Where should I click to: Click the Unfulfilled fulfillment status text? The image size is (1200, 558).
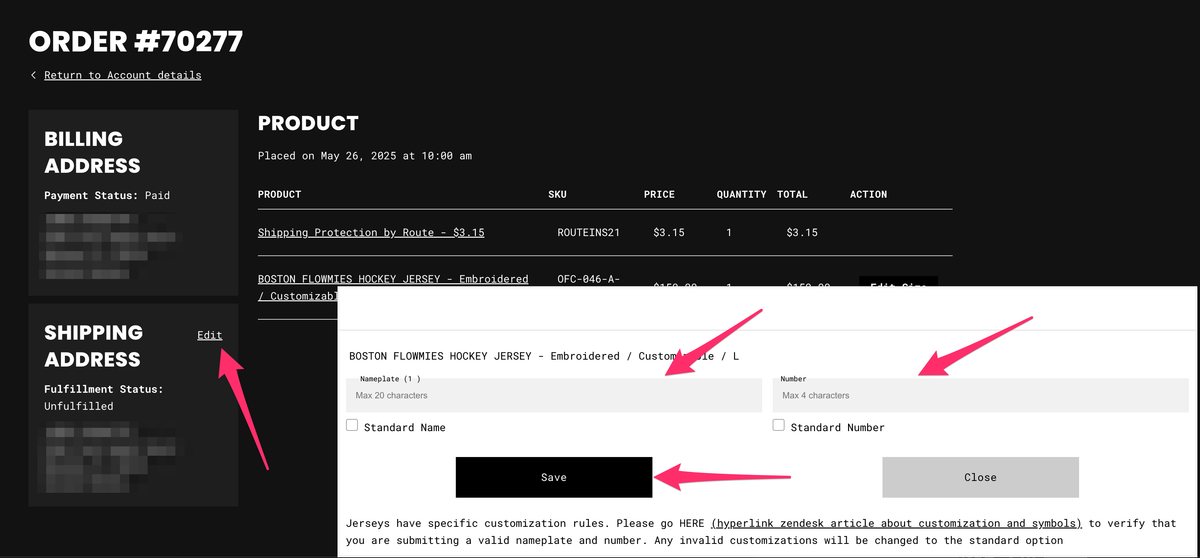[79, 406]
